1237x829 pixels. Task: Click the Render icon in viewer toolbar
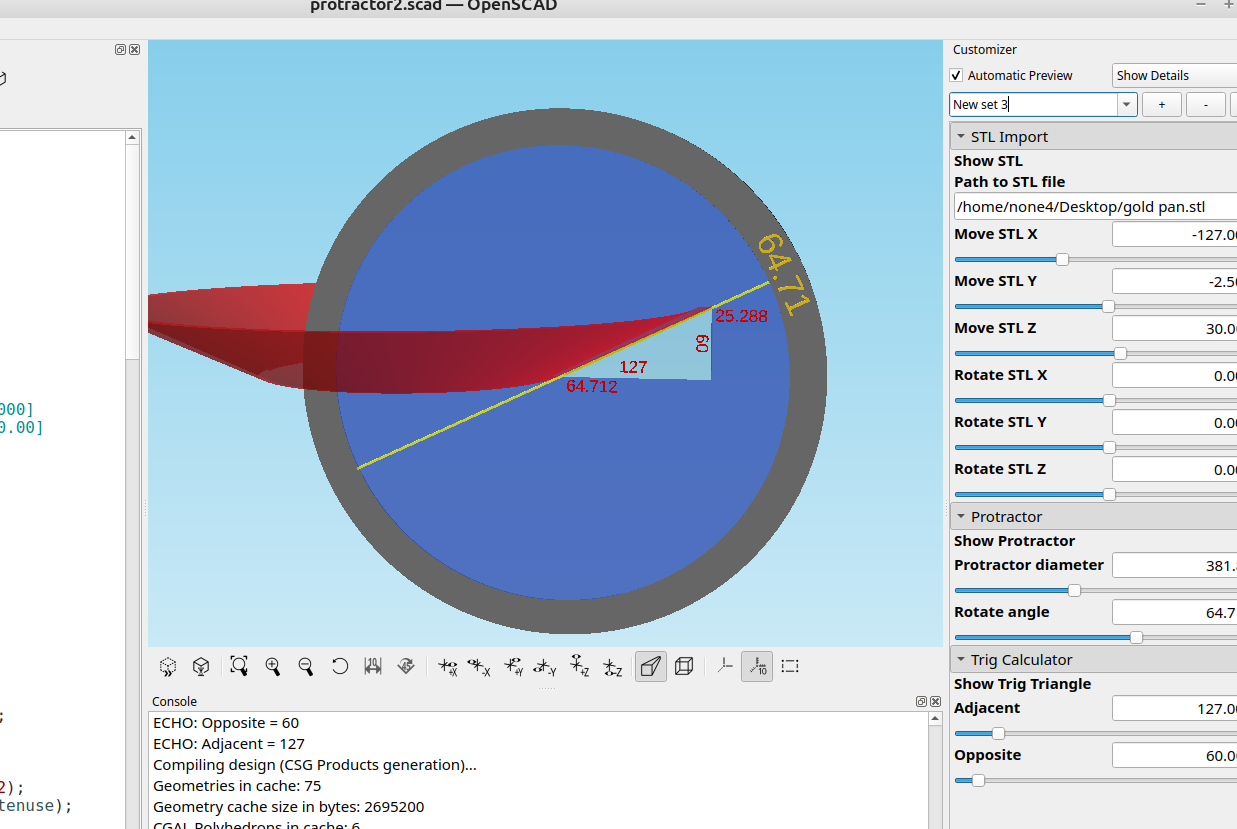pyautogui.click(x=201, y=666)
